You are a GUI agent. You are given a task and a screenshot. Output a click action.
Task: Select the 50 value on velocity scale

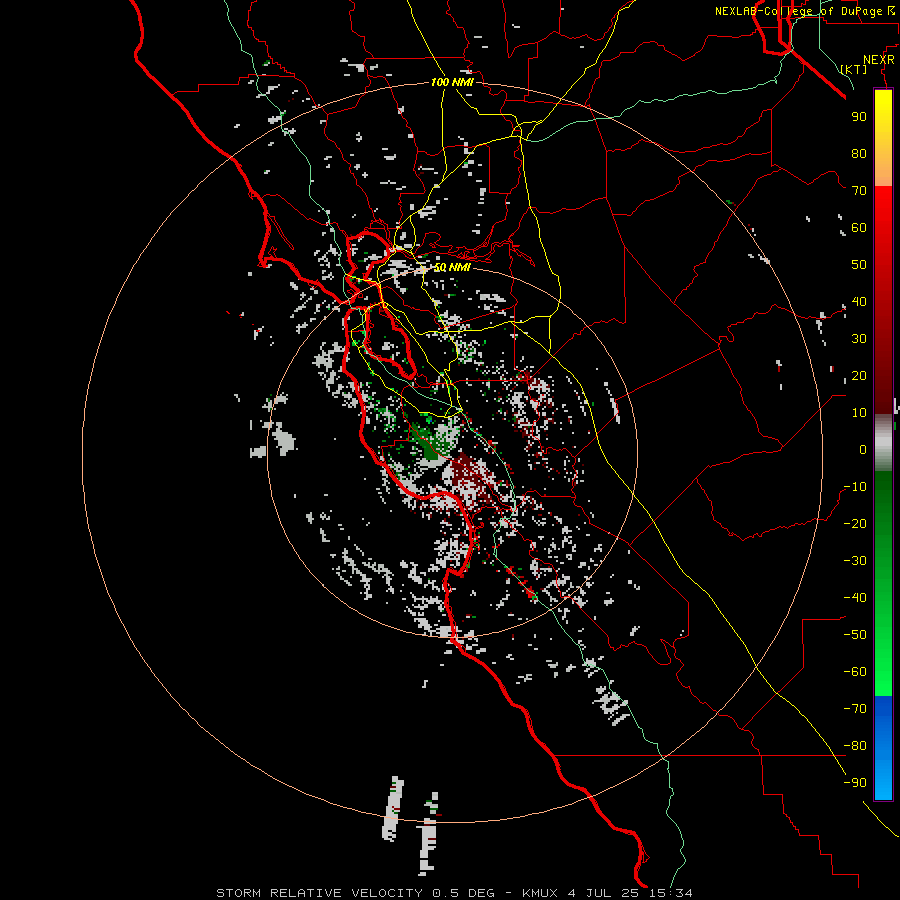(x=859, y=265)
